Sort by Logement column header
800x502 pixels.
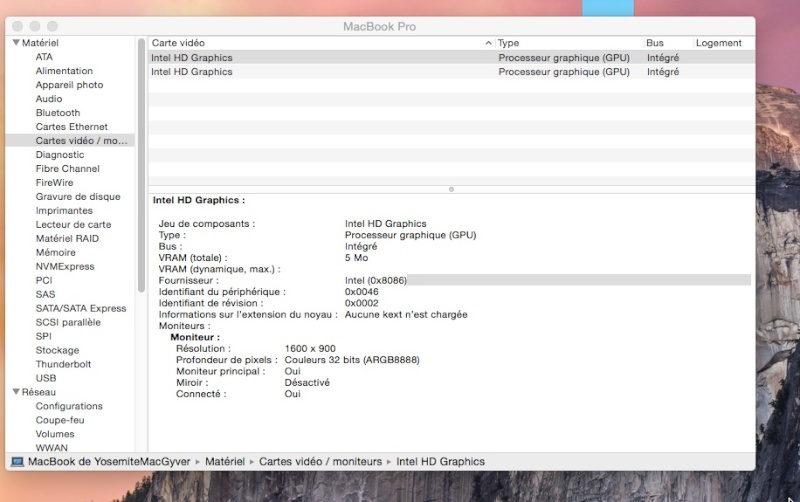[x=724, y=43]
